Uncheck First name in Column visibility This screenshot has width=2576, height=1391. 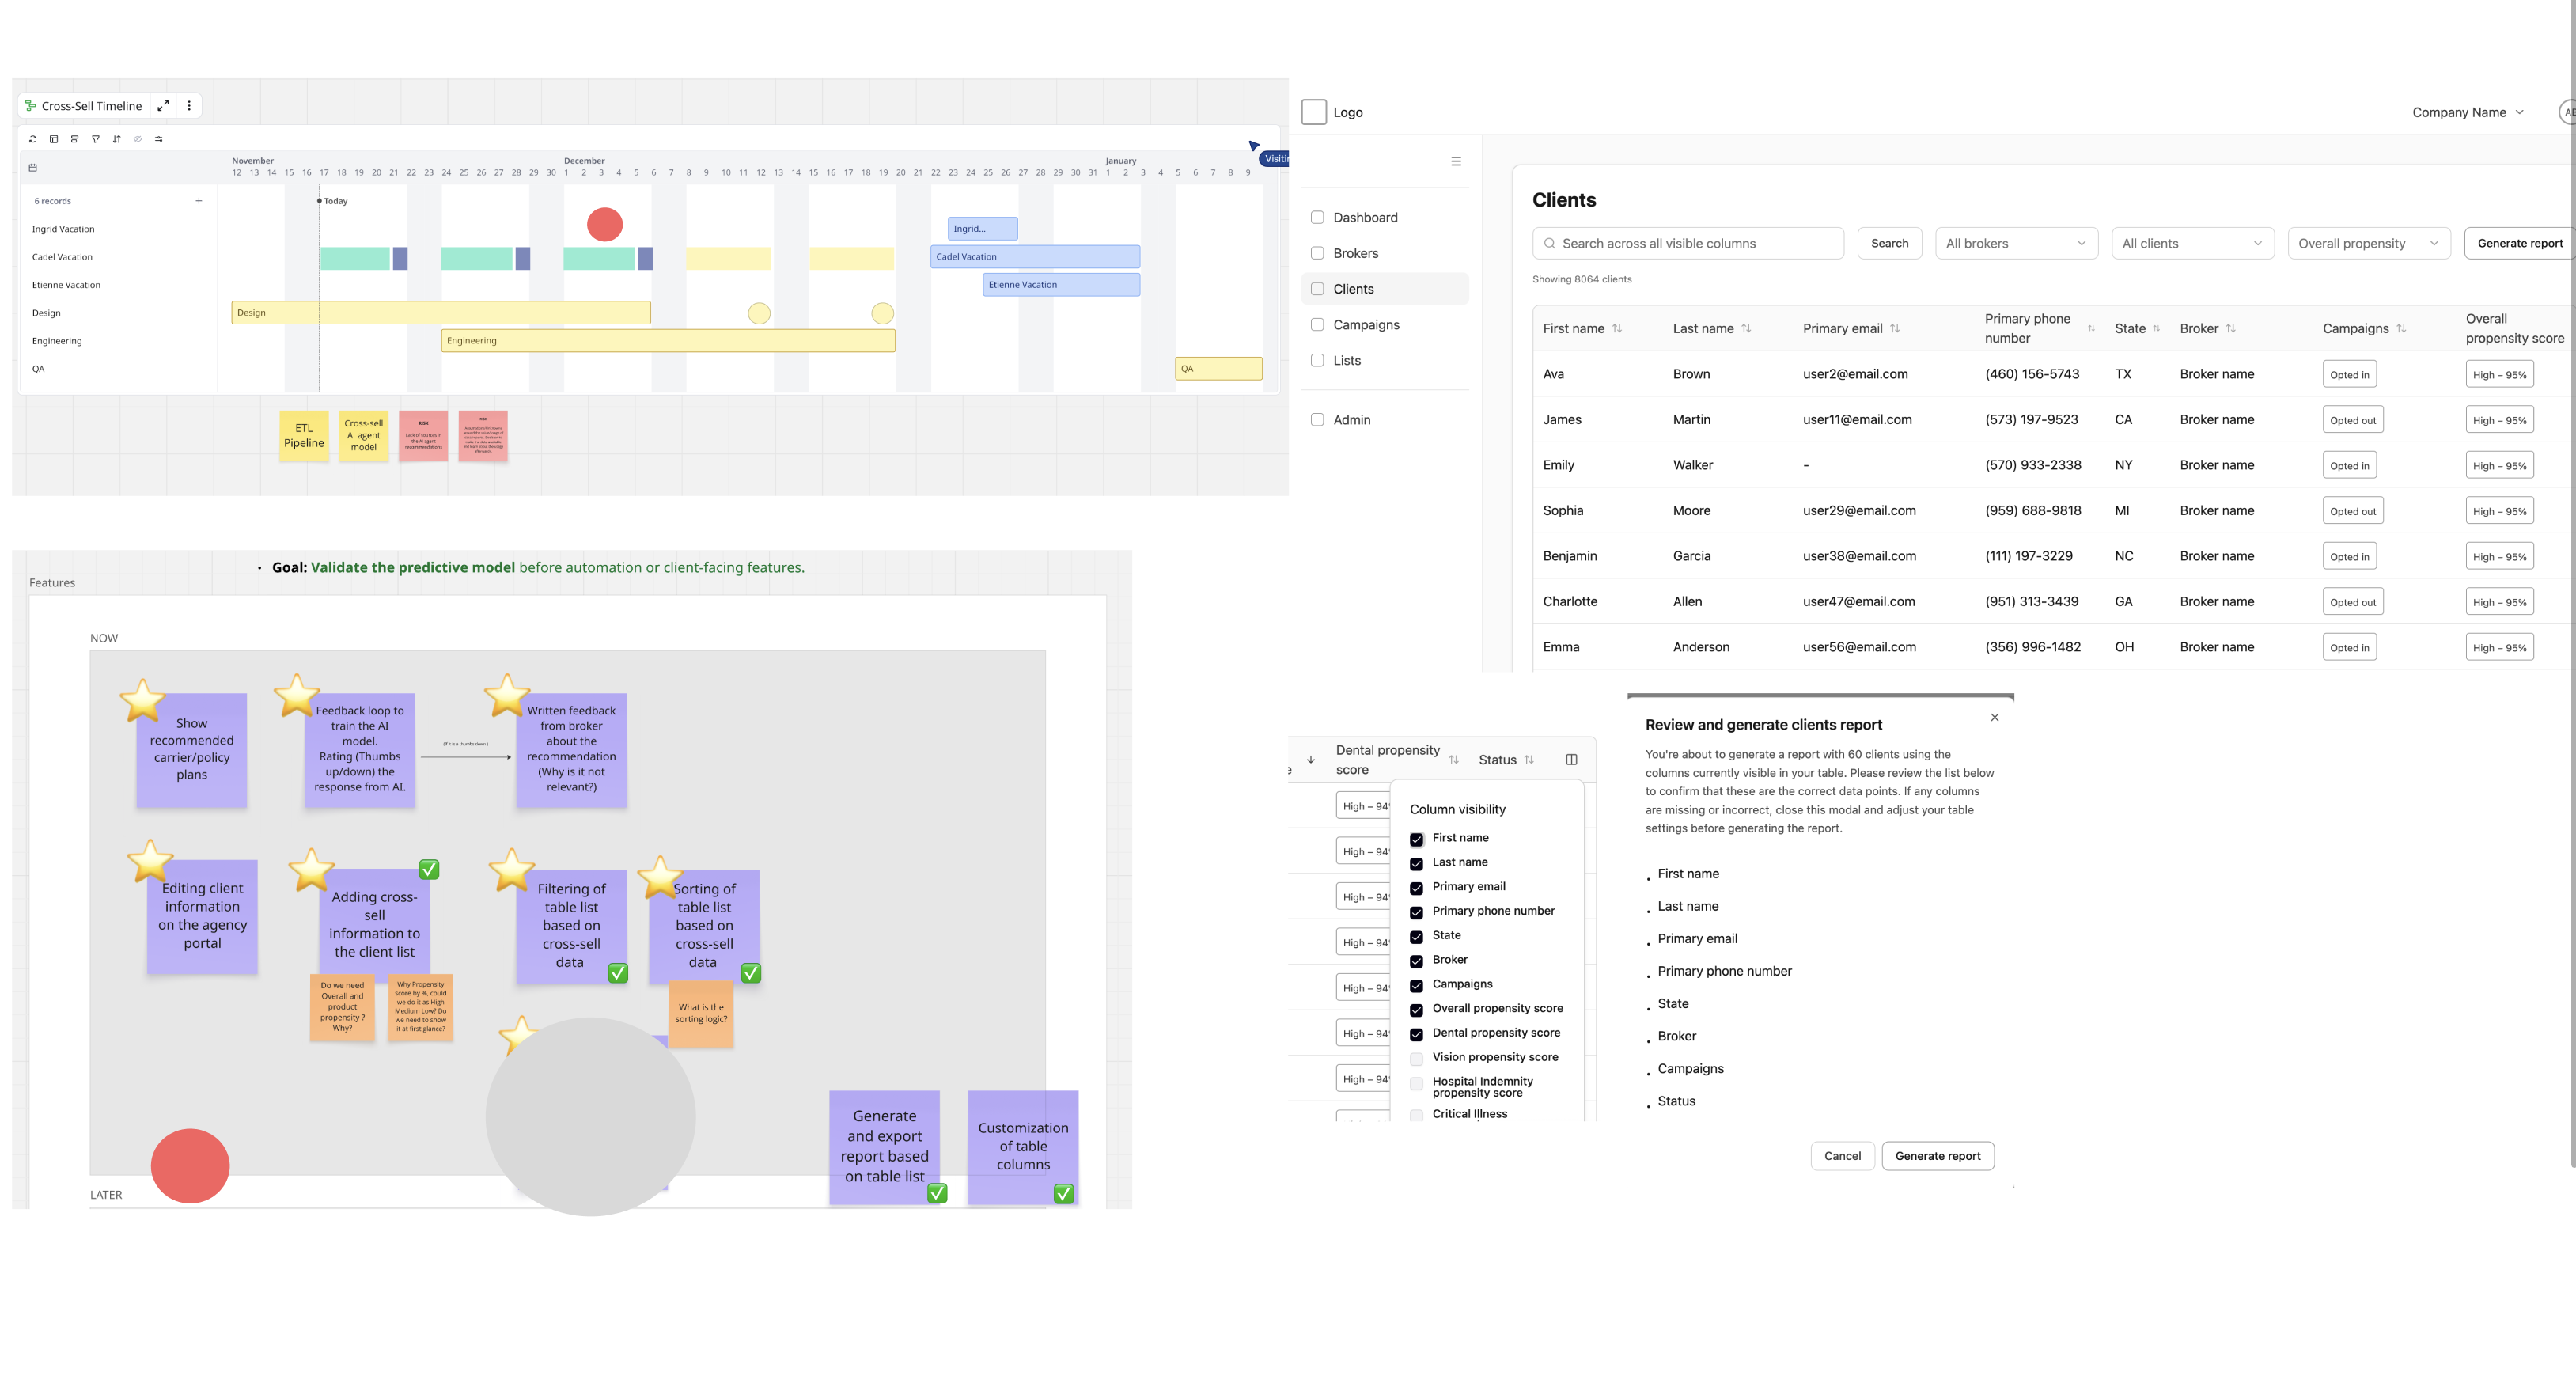click(1416, 839)
